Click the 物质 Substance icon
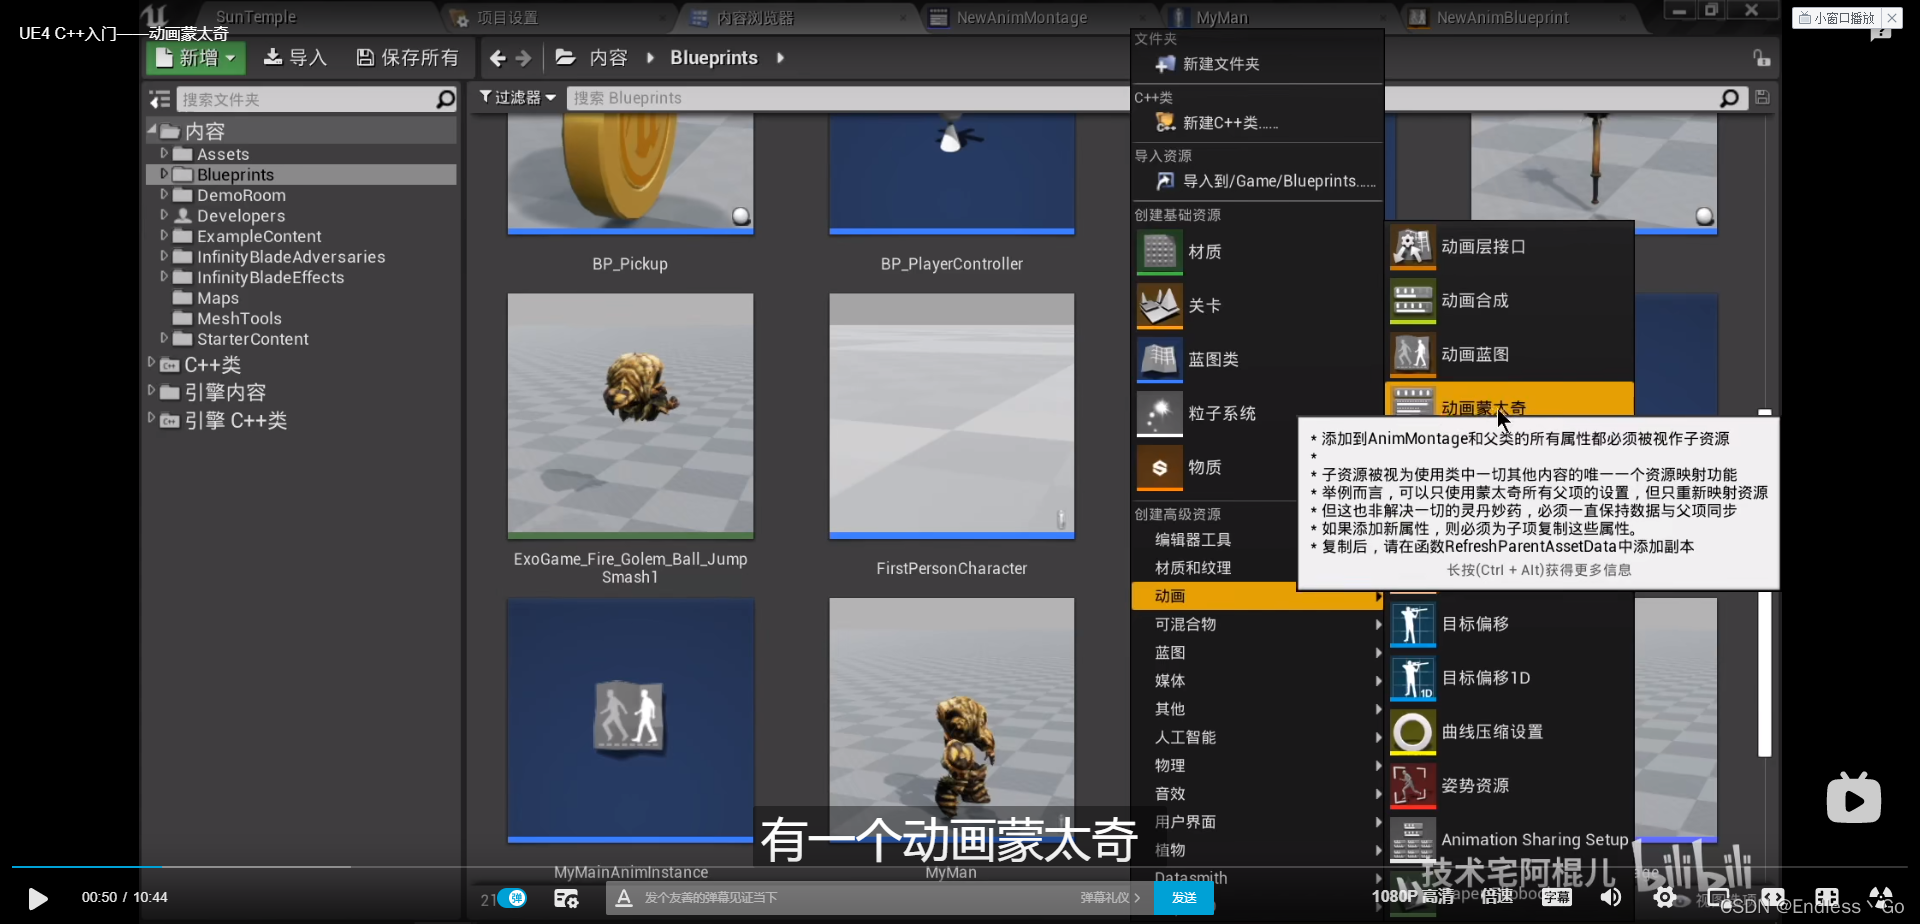 pos(1160,468)
